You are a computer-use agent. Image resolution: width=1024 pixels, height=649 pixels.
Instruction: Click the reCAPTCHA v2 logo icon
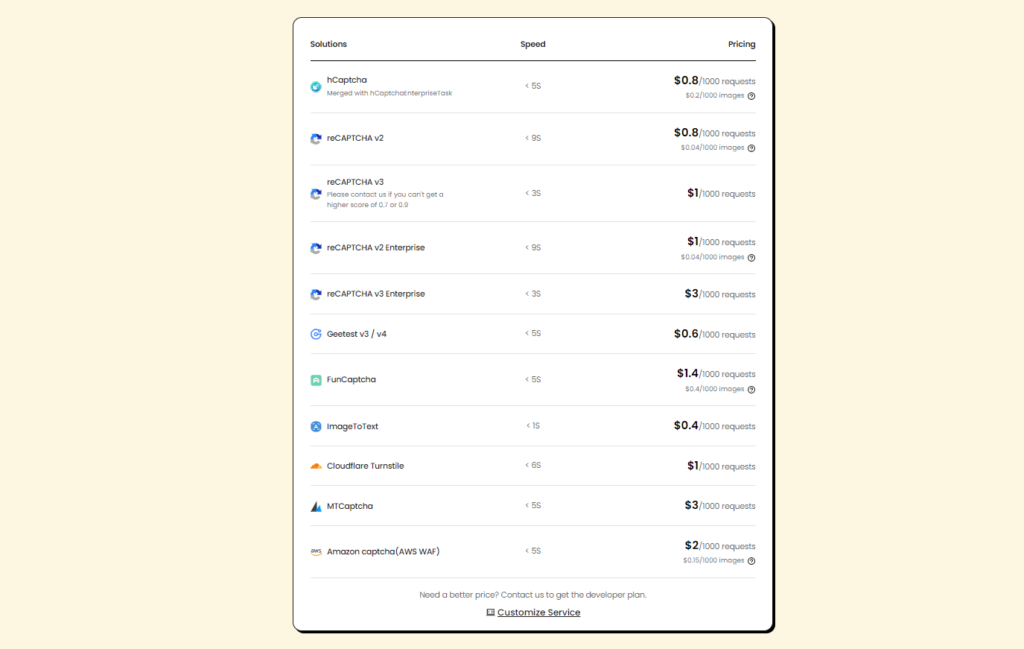[x=316, y=139]
